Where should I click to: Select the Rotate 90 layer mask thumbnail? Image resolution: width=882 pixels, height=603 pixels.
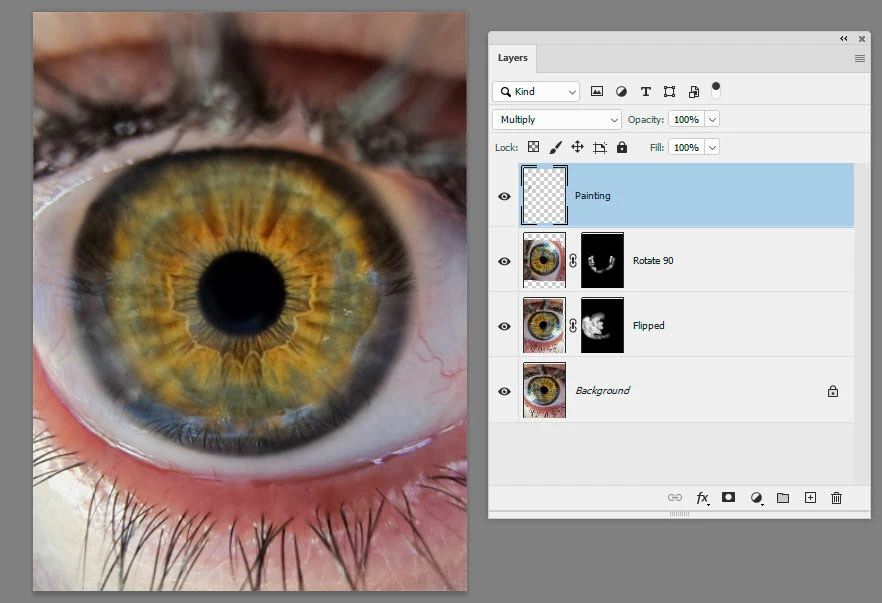pyautogui.click(x=602, y=260)
